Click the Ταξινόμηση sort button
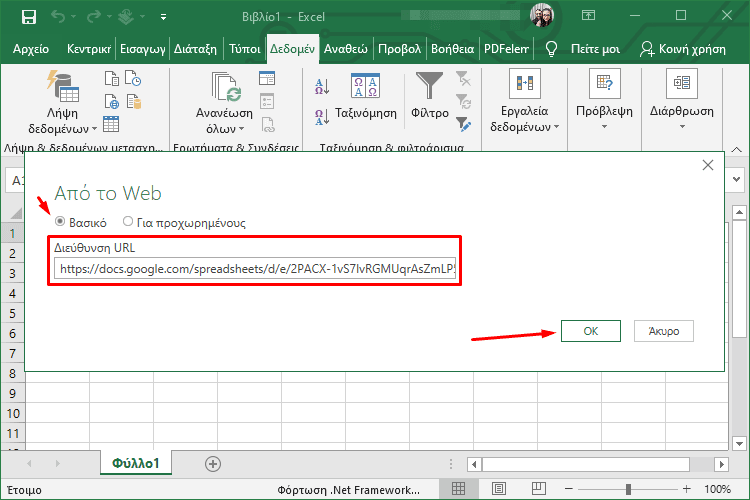This screenshot has height=500, width=750. click(x=365, y=97)
